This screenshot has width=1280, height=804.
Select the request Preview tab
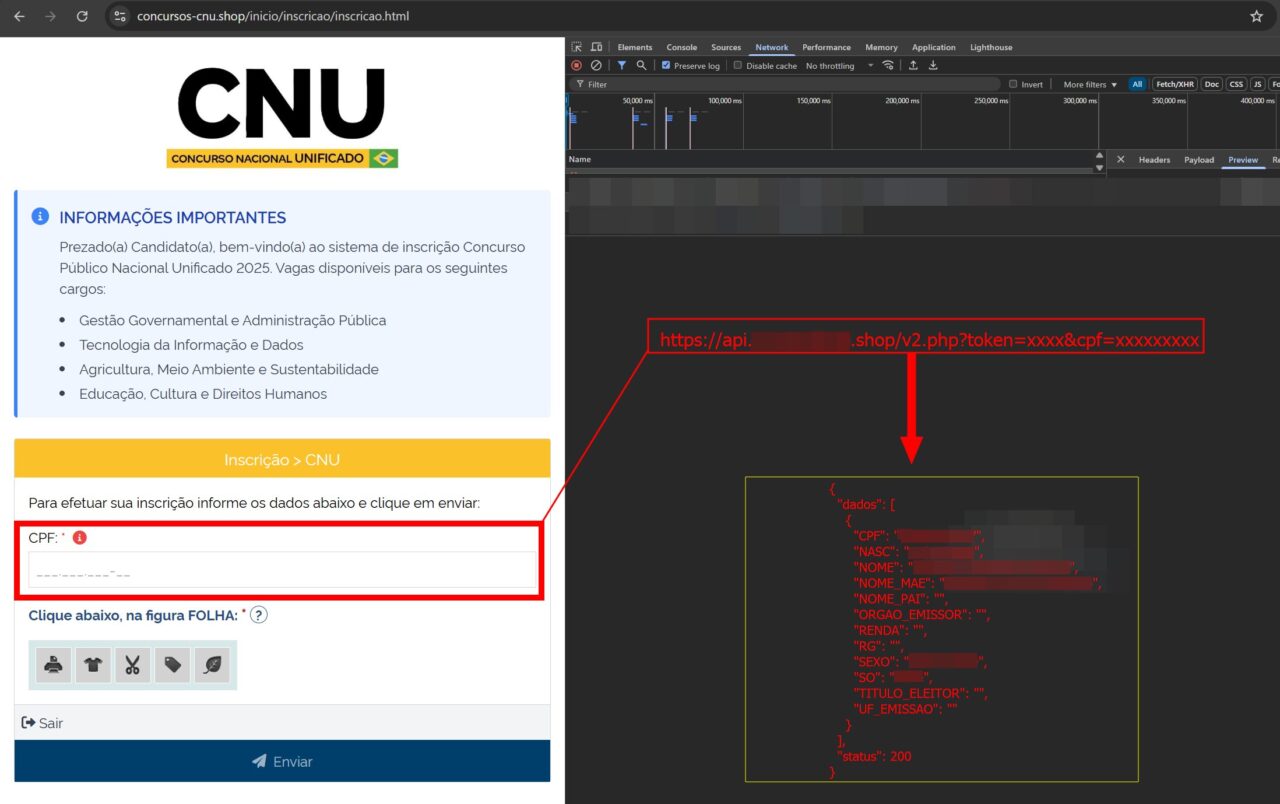coord(1243,160)
